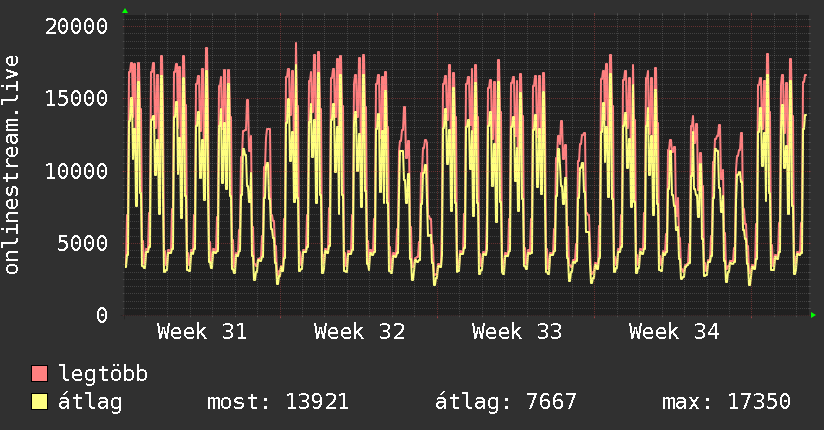Click the max: 17350 statistic
The image size is (824, 430).
tap(726, 402)
